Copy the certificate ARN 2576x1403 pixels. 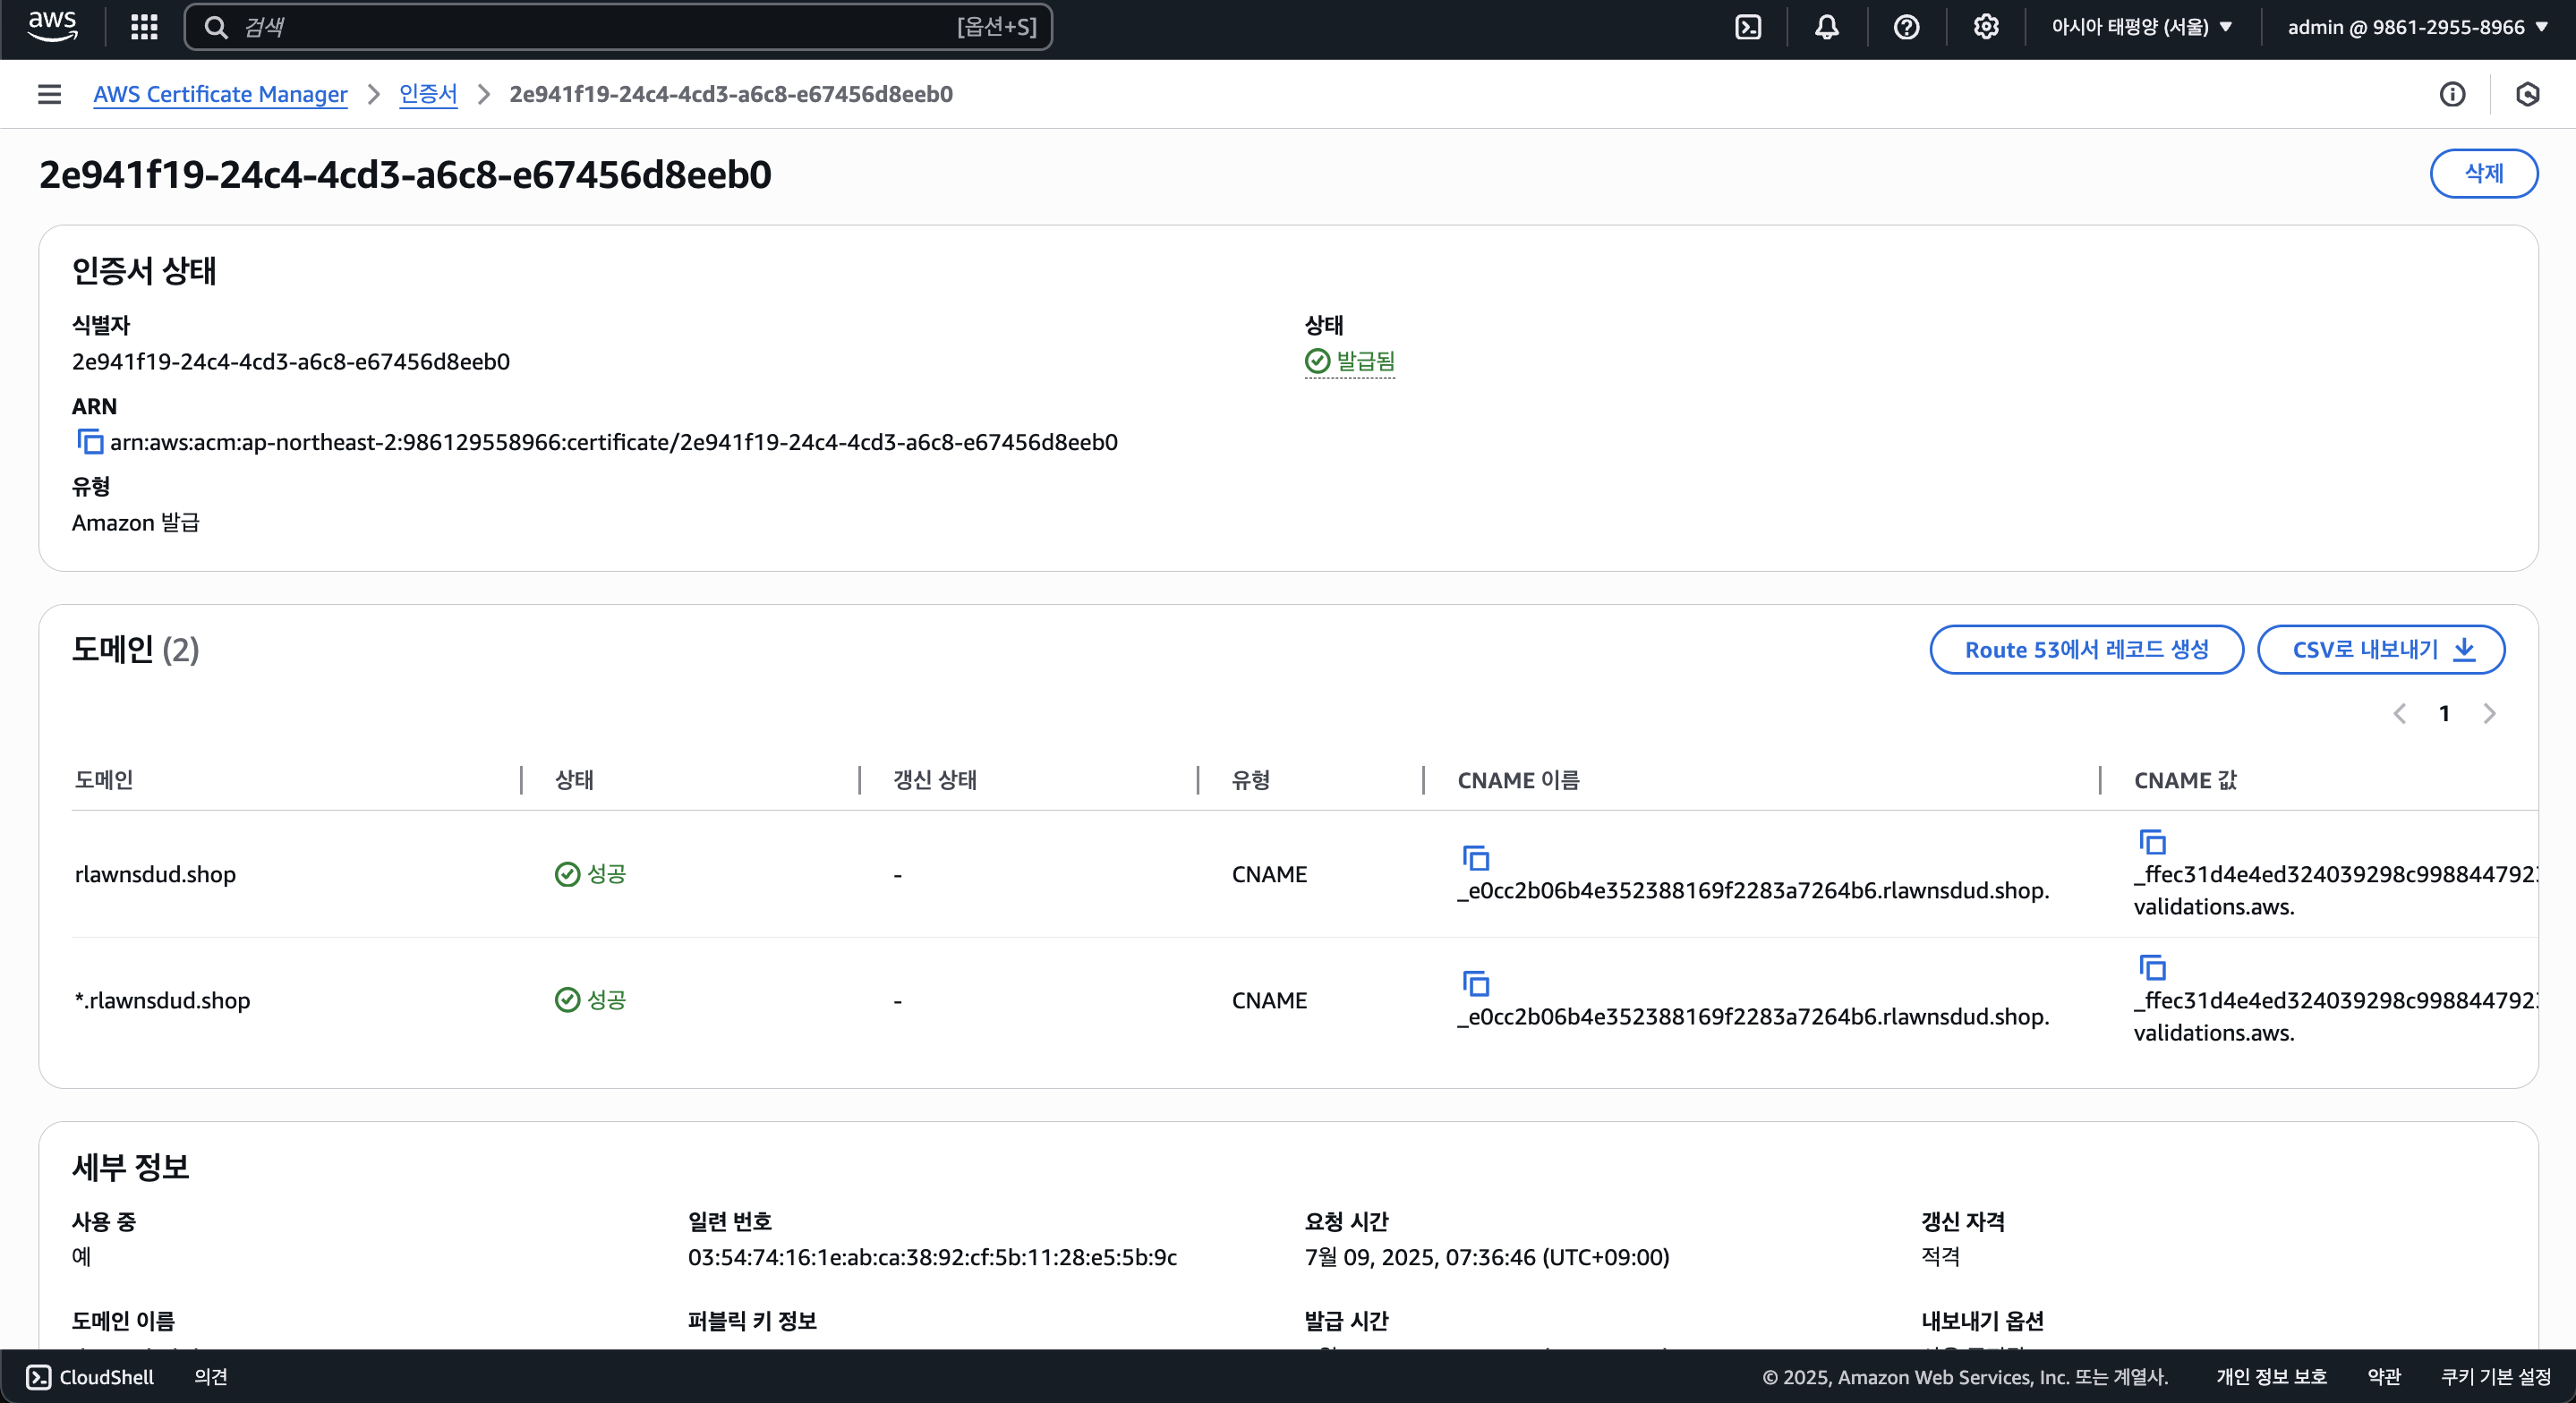tap(90, 442)
